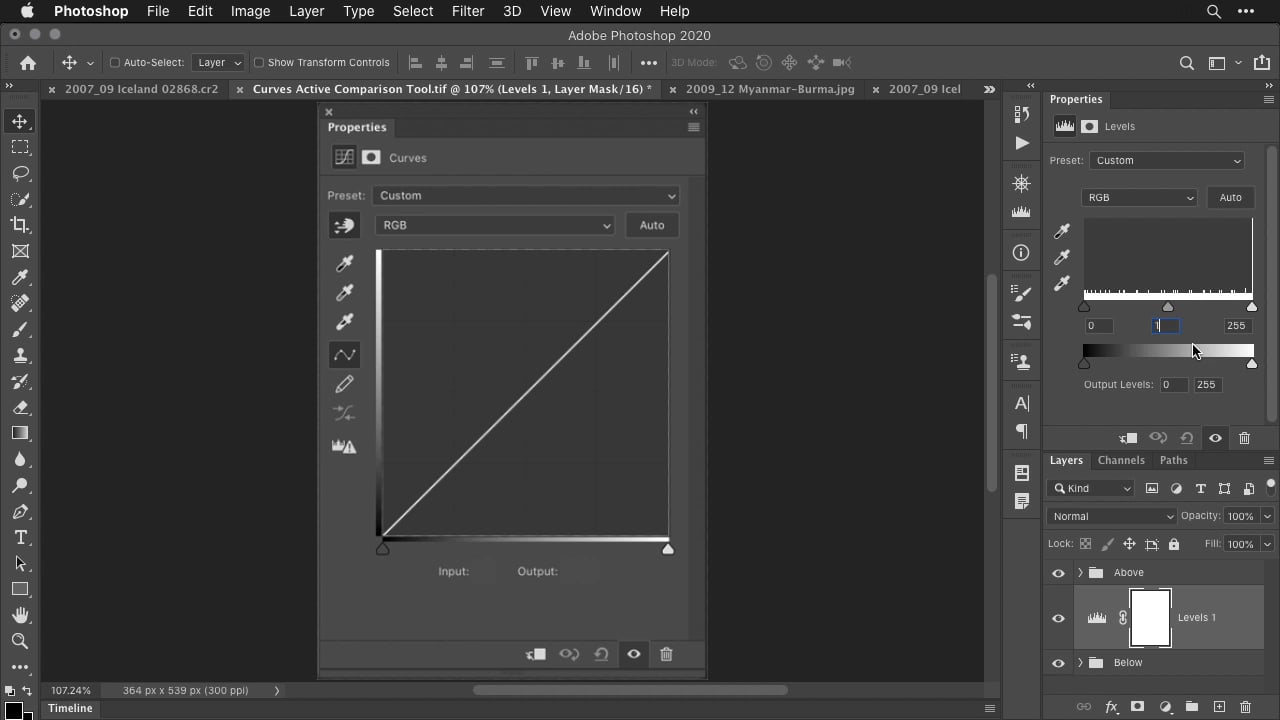Image resolution: width=1280 pixels, height=720 pixels.
Task: Click the Levels midtone value field
Action: click(1167, 326)
